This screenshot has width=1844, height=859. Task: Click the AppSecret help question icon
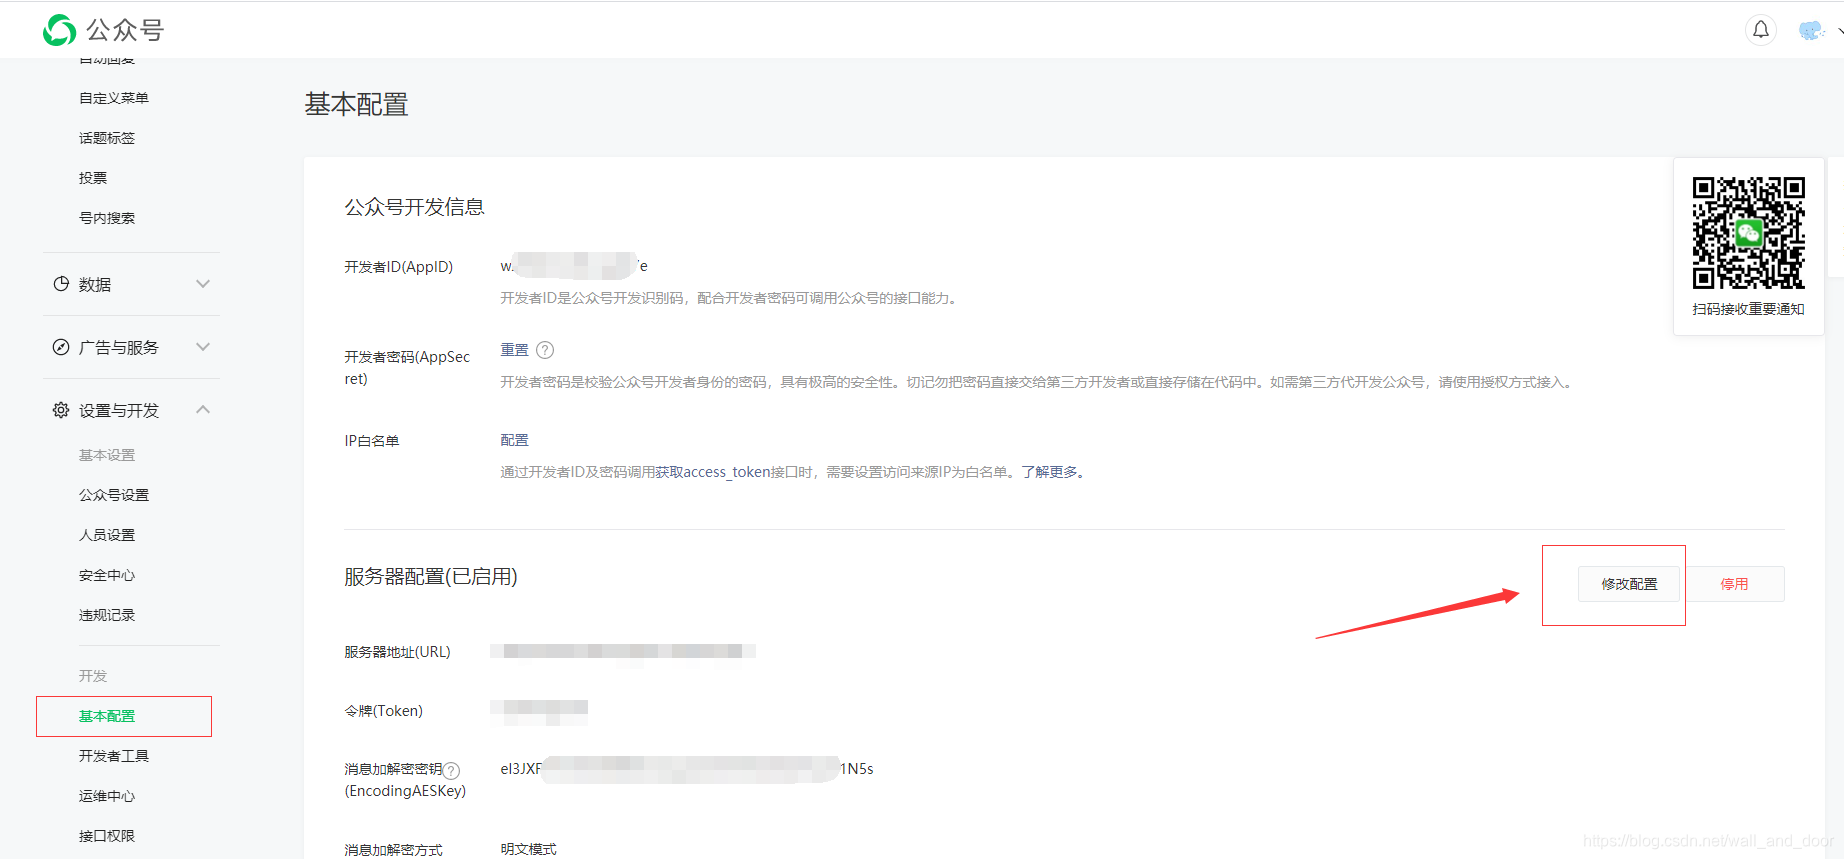[545, 350]
